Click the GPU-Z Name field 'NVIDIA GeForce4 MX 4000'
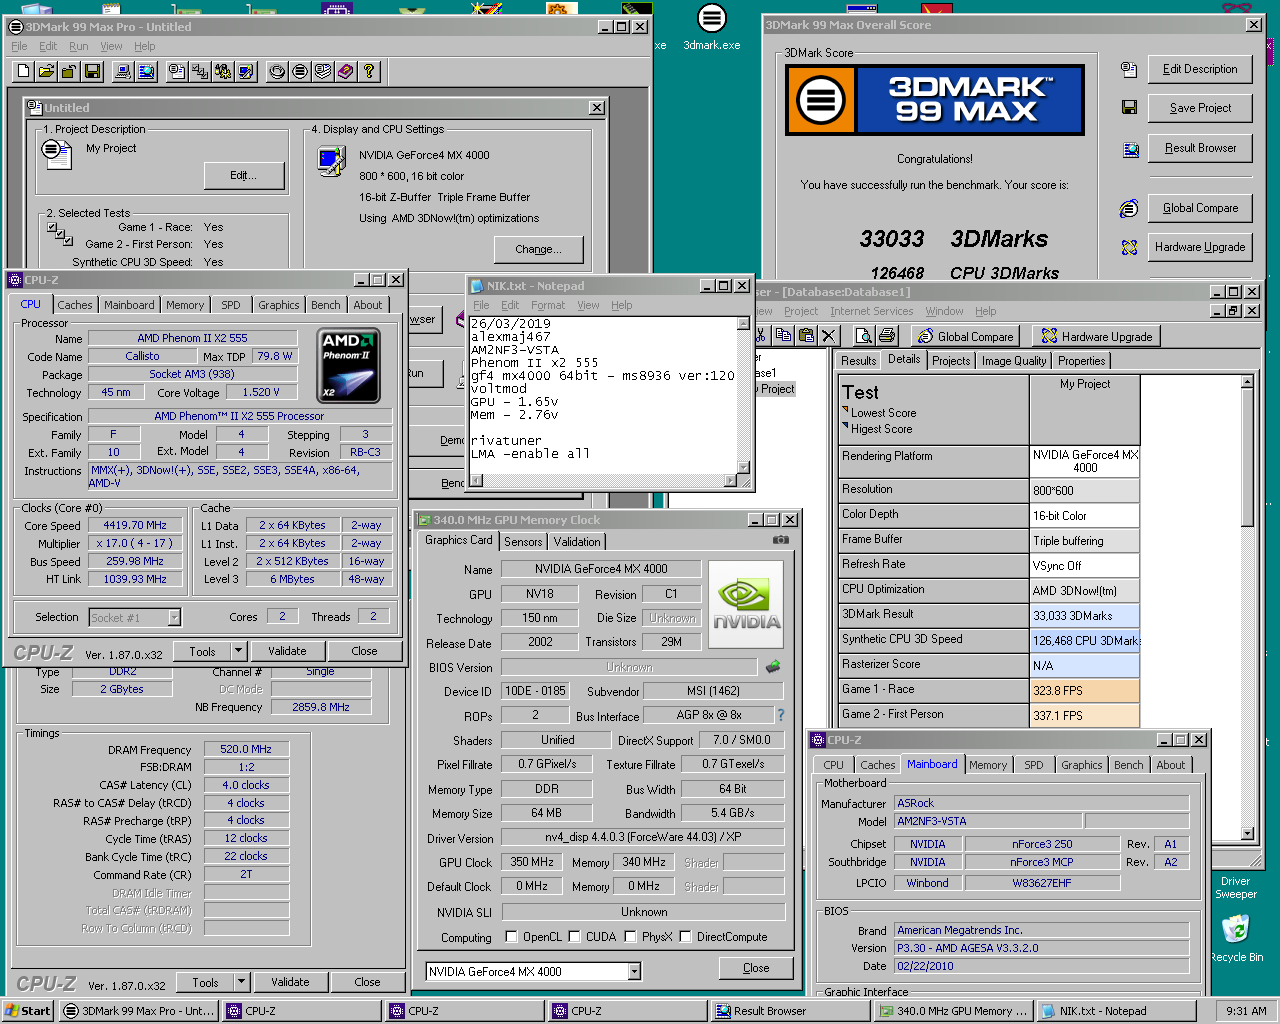The height and width of the screenshot is (1024, 1280). [x=601, y=569]
